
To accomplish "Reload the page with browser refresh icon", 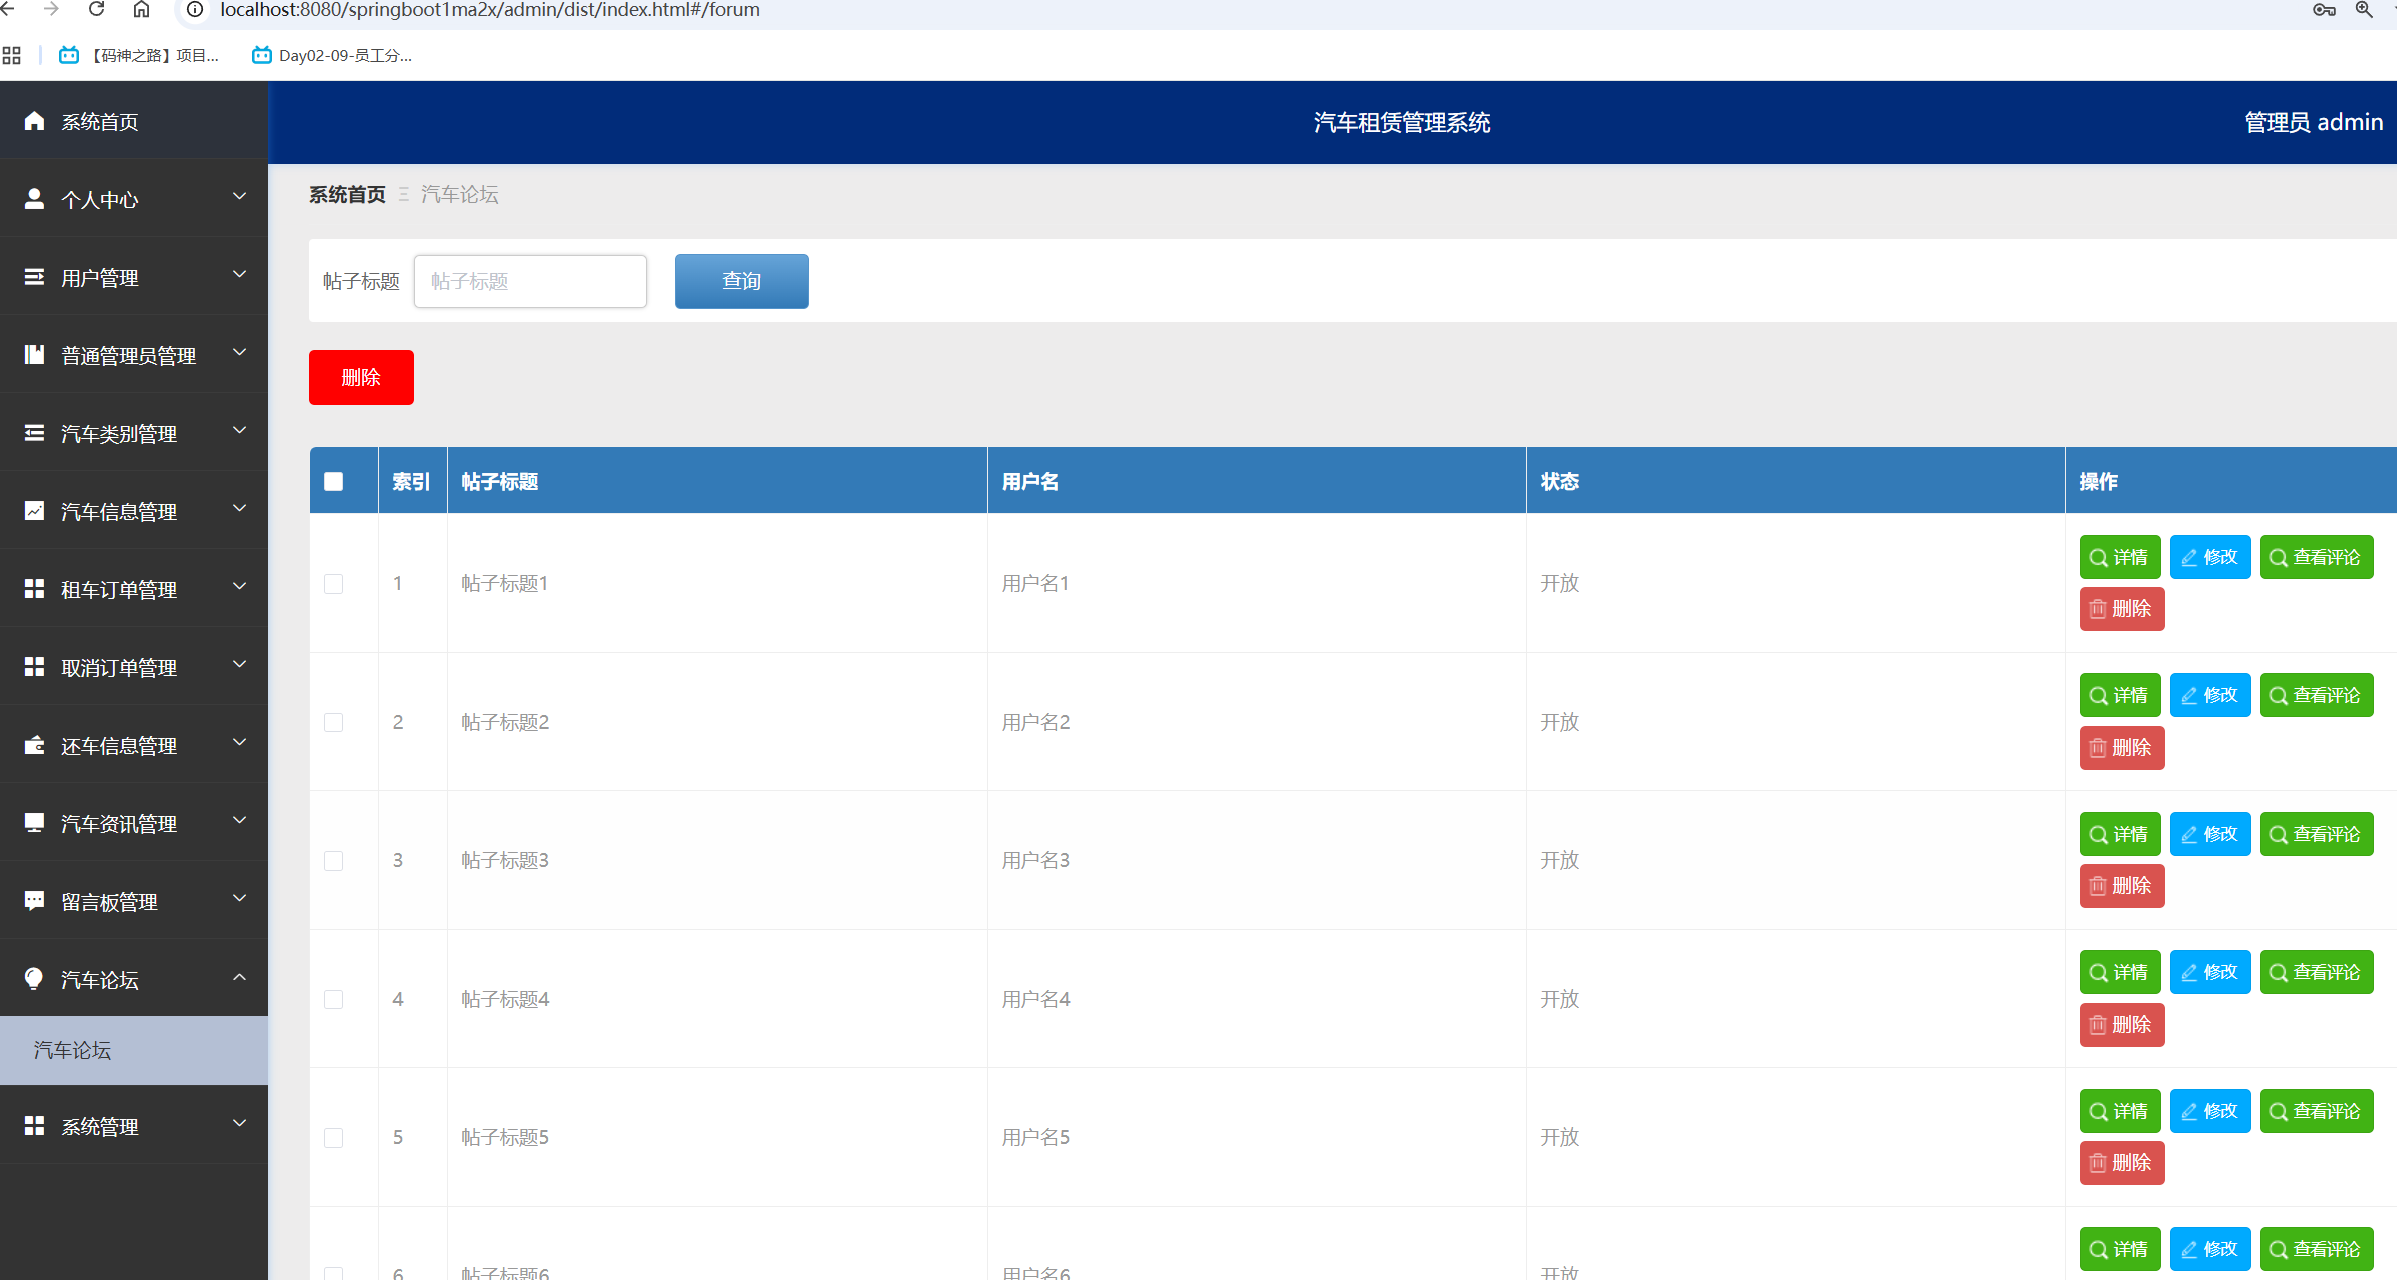I will click(97, 9).
